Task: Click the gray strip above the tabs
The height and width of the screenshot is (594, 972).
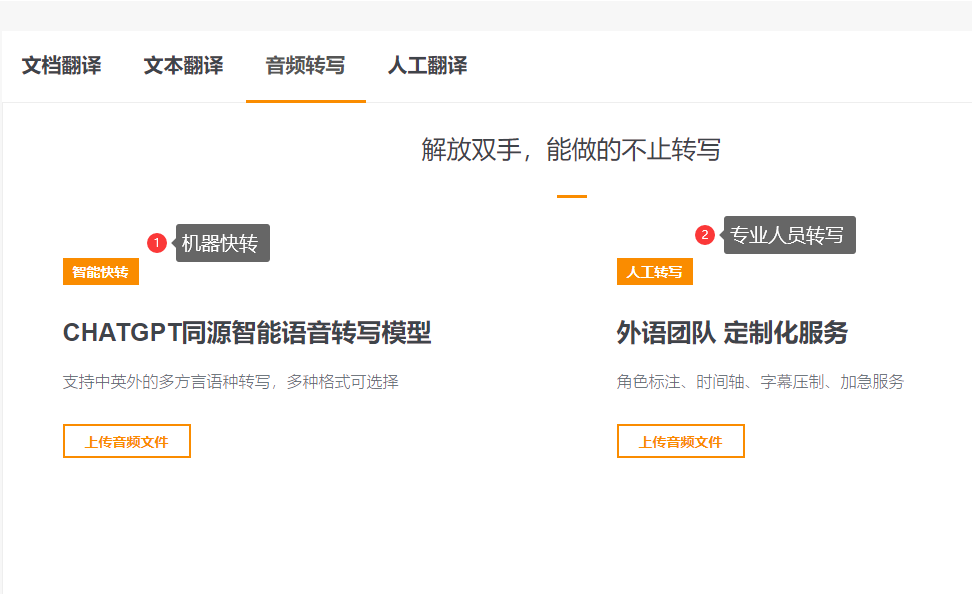Action: tap(486, 15)
